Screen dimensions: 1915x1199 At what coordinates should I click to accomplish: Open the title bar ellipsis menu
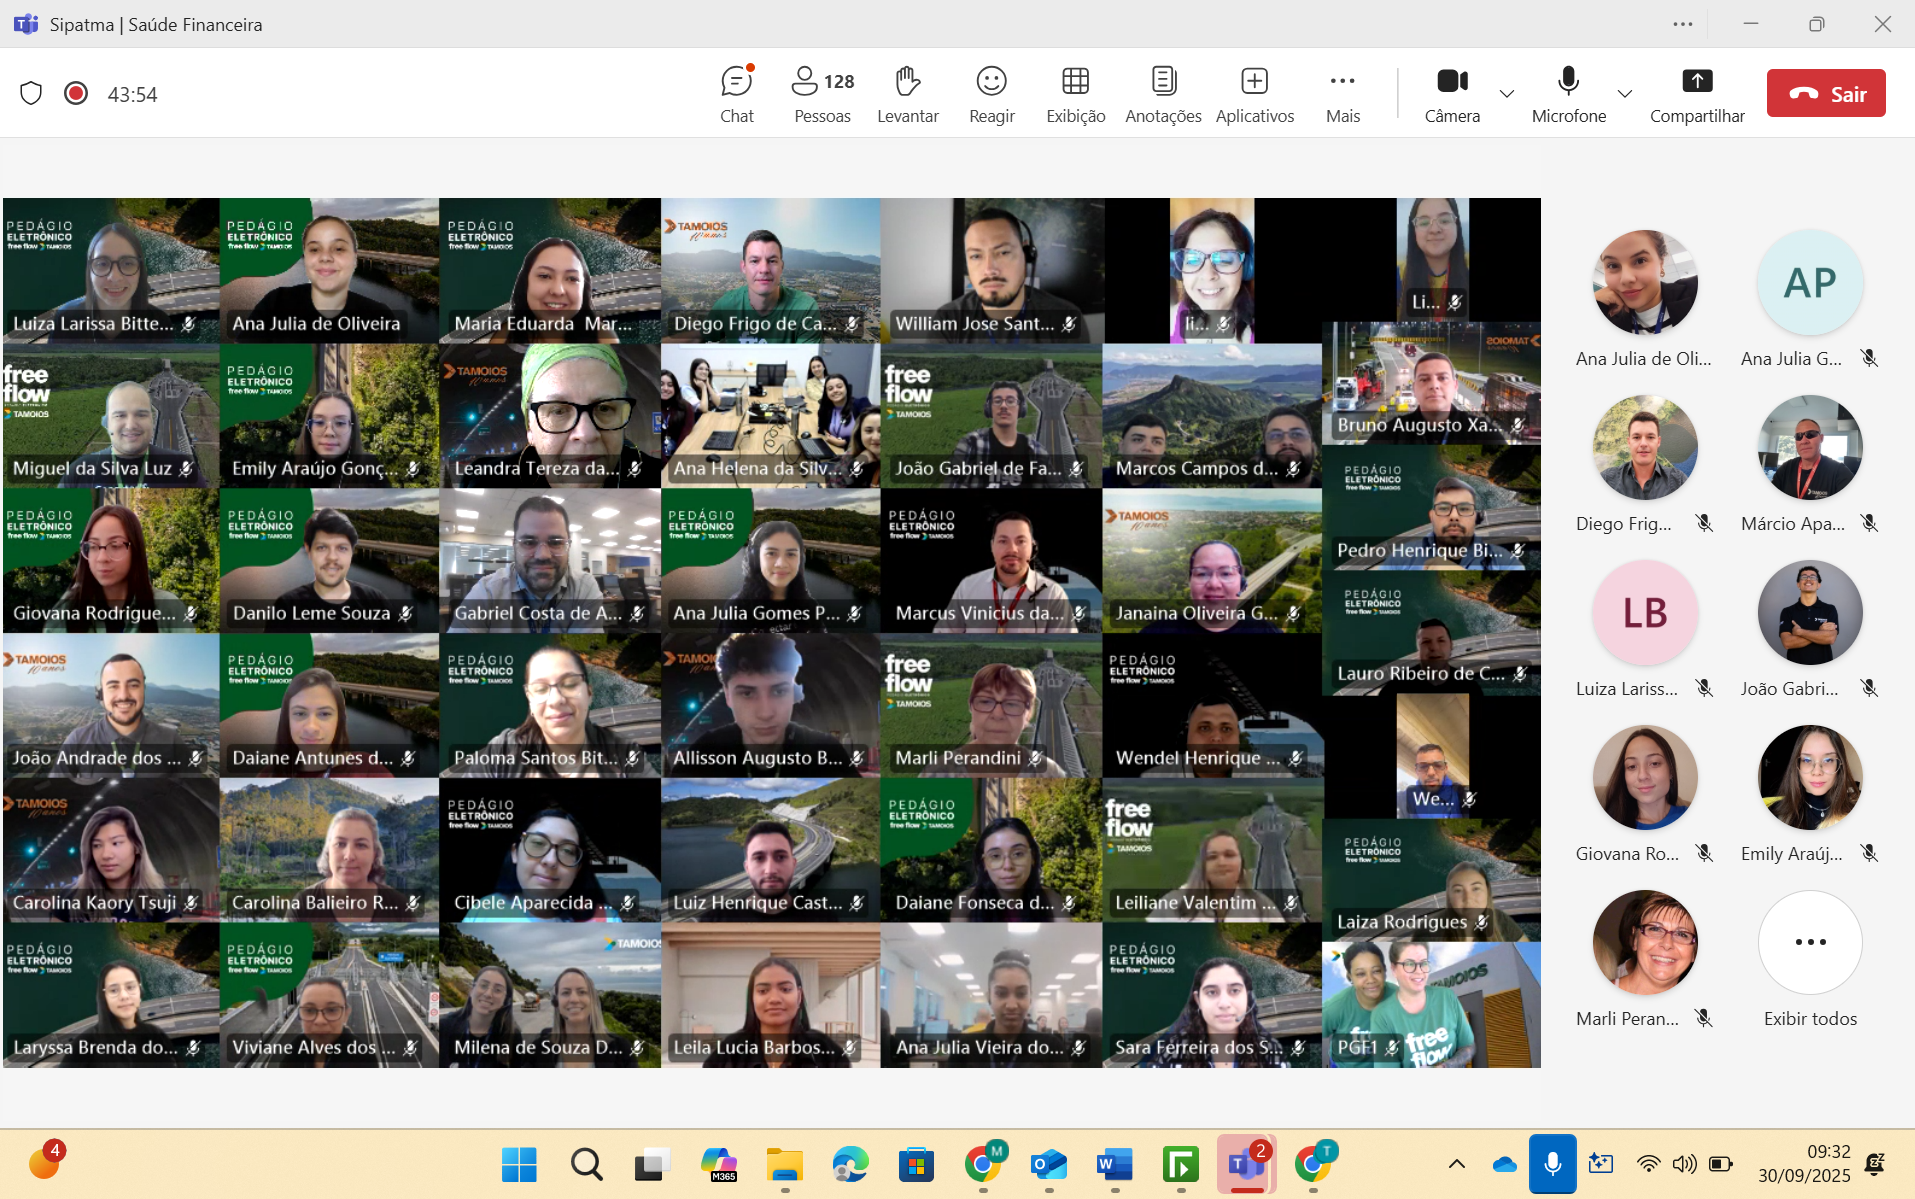[x=1683, y=24]
